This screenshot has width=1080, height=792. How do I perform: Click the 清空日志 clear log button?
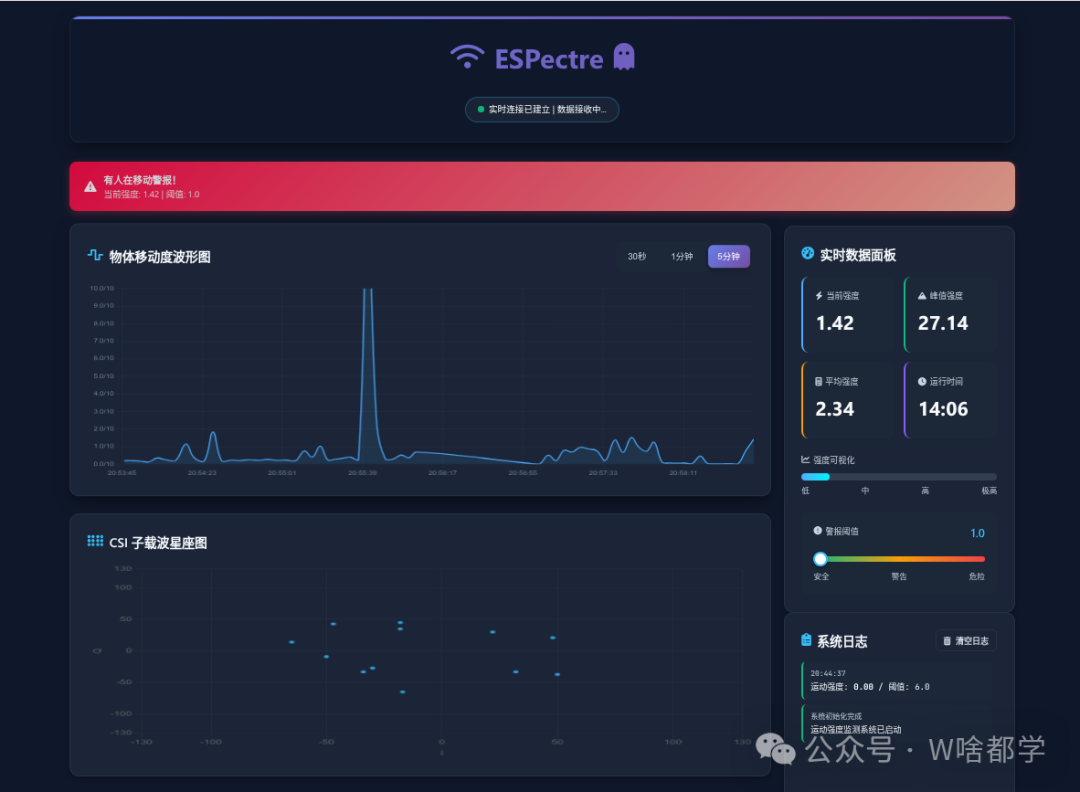point(965,640)
